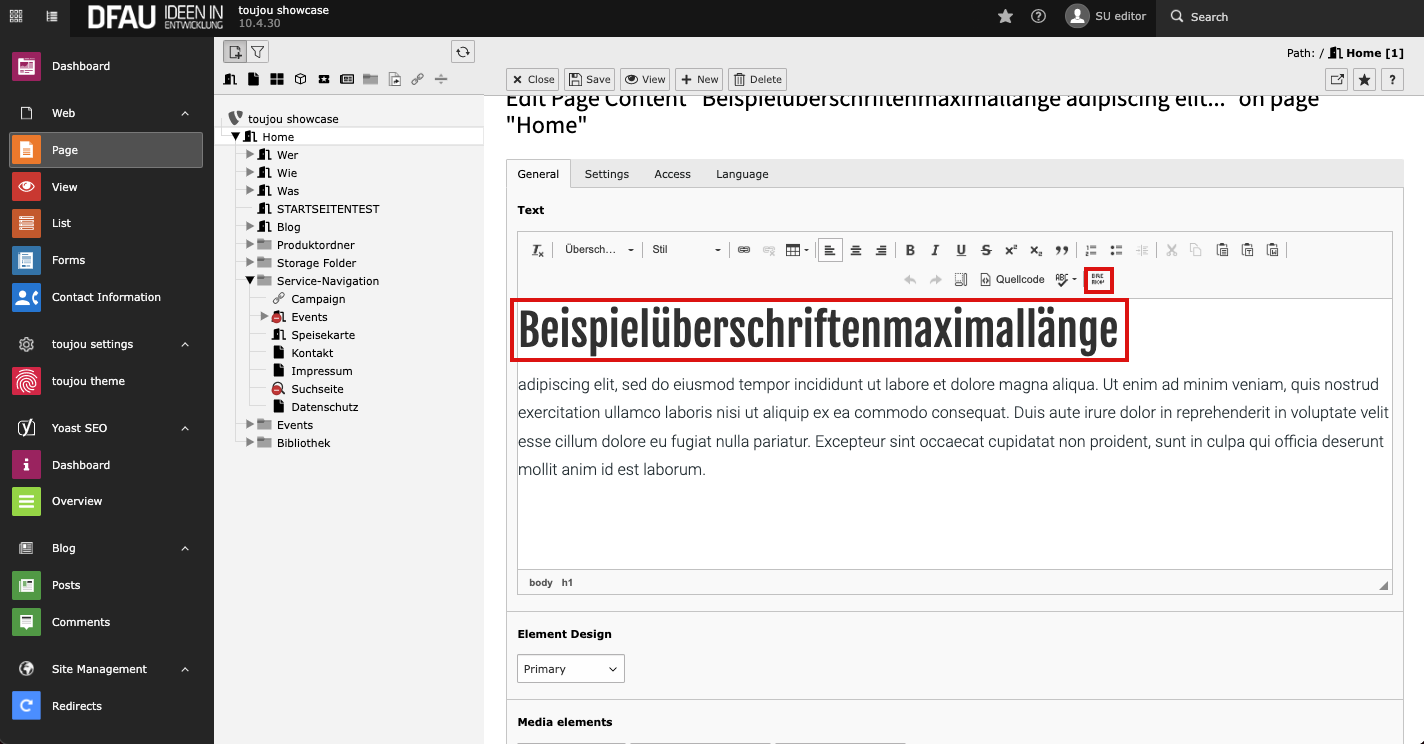Viewport: 1424px width, 744px height.
Task: Toggle superscript formatting
Action: coord(1011,251)
